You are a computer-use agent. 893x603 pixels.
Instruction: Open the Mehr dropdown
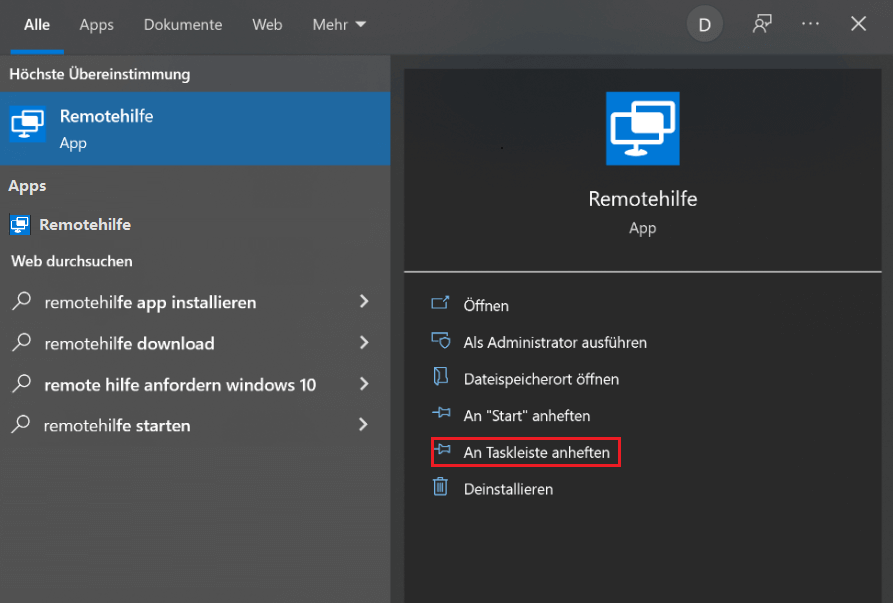click(x=339, y=25)
